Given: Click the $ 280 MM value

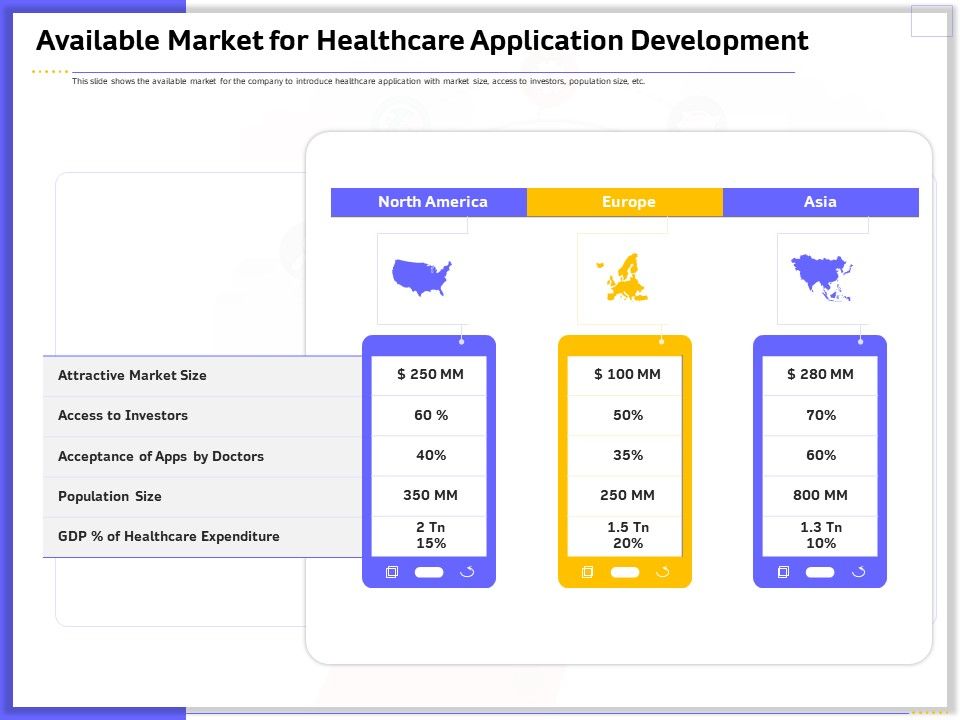Looking at the screenshot, I should [820, 374].
